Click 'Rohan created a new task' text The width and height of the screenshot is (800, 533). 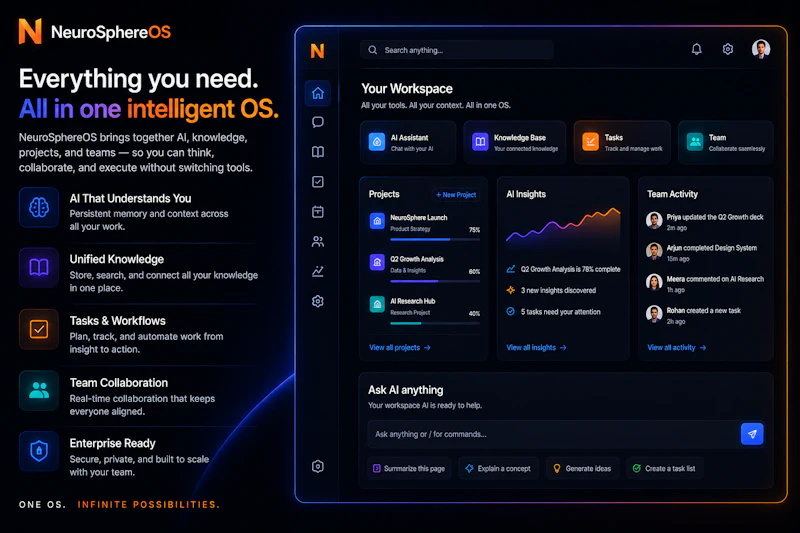[704, 310]
